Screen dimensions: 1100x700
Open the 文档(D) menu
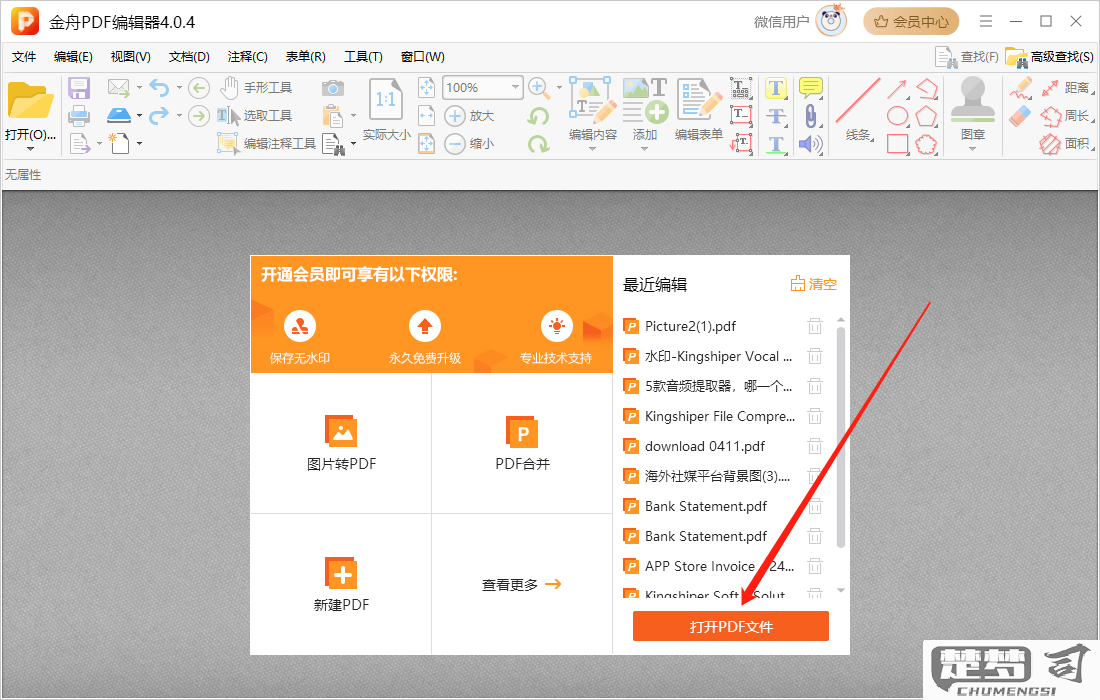tap(189, 57)
